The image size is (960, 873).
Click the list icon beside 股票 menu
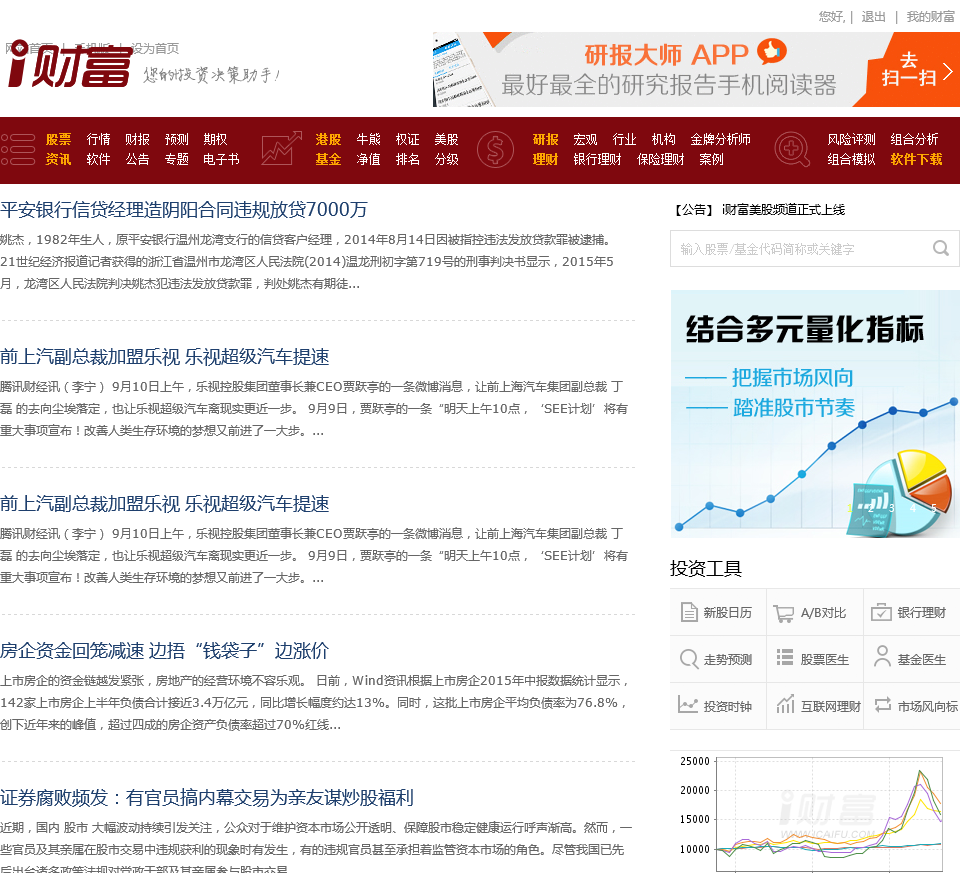18,149
